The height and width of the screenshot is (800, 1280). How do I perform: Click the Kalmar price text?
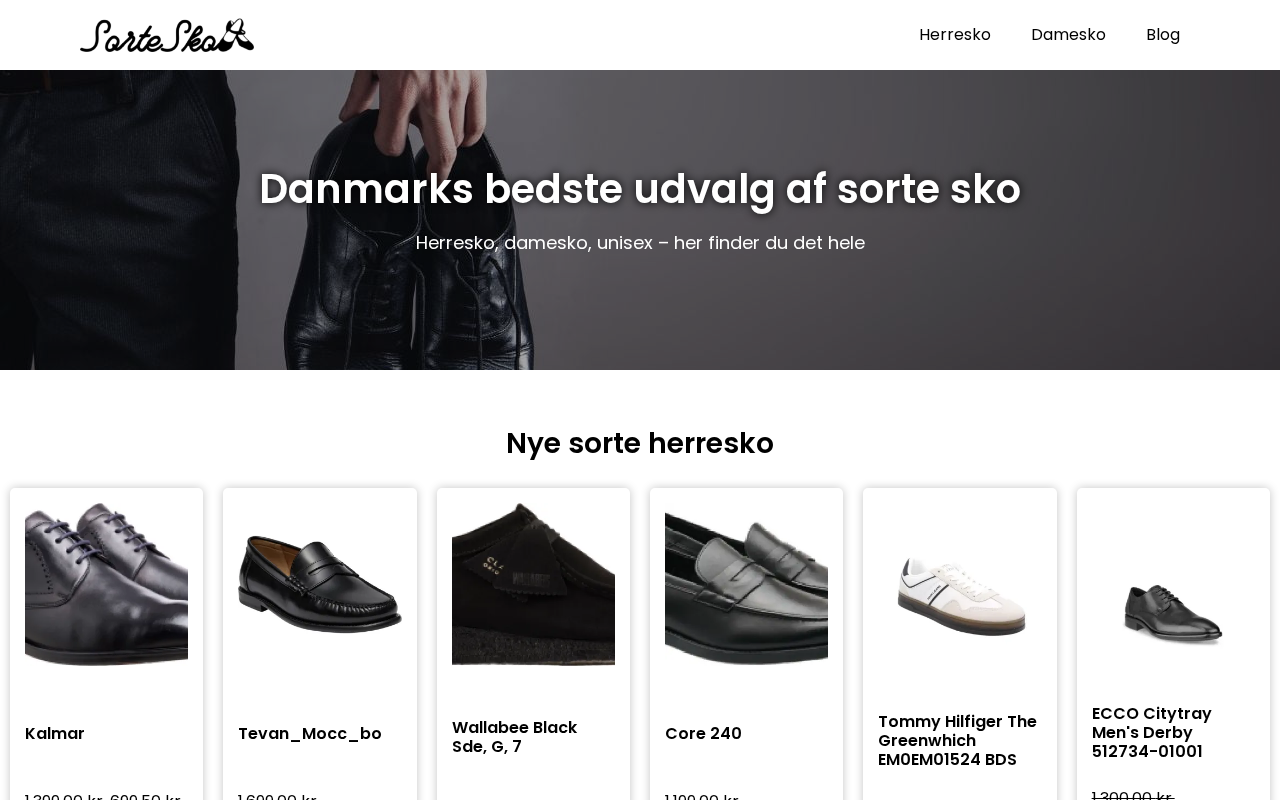(x=103, y=796)
